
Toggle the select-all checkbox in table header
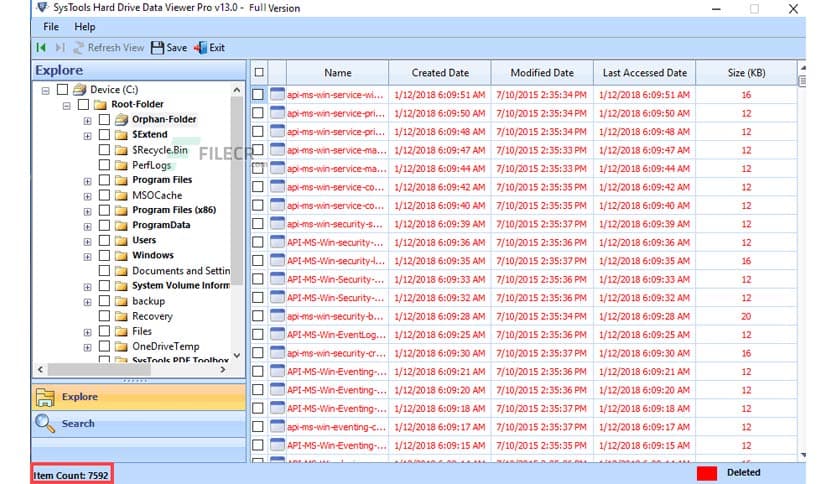tap(259, 72)
